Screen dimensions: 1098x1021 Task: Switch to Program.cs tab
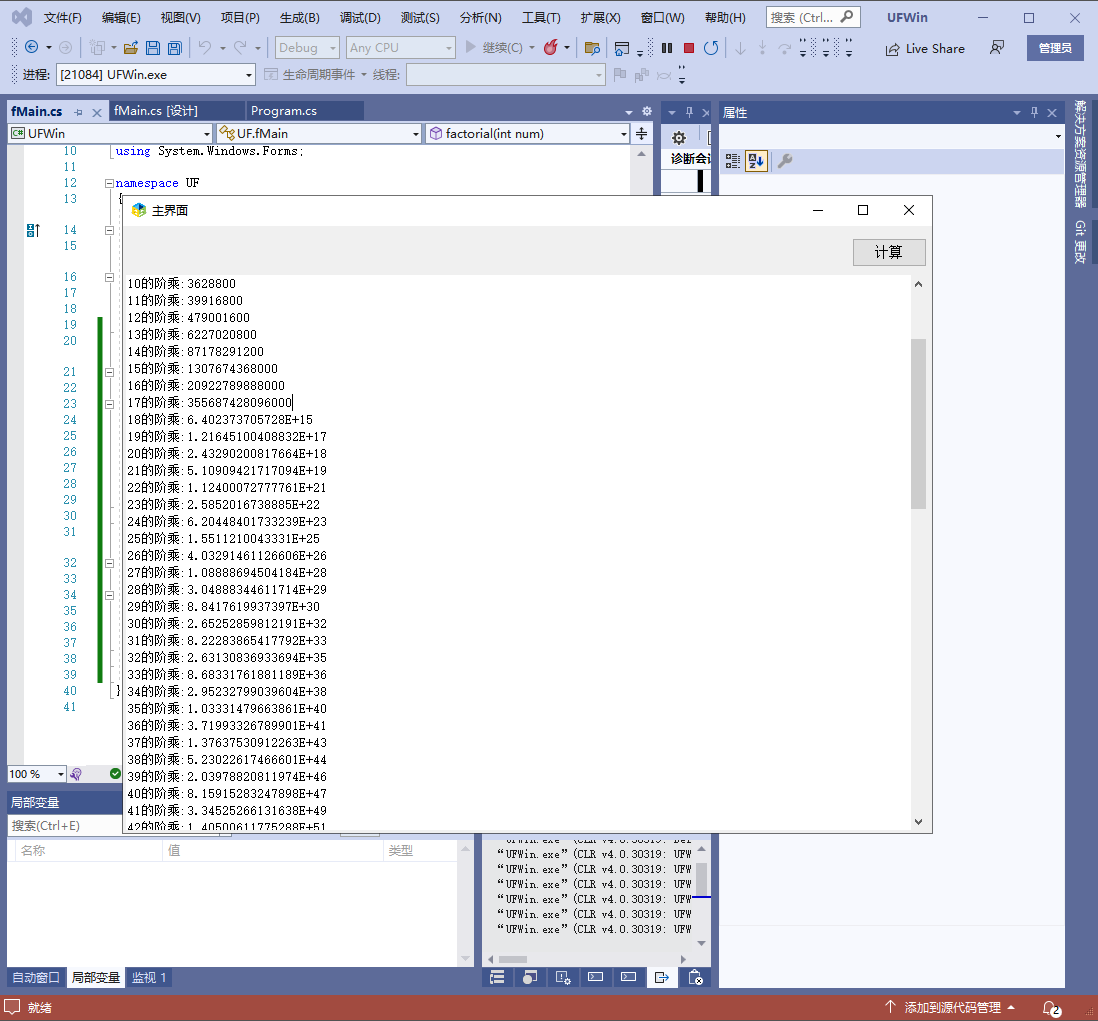point(284,111)
